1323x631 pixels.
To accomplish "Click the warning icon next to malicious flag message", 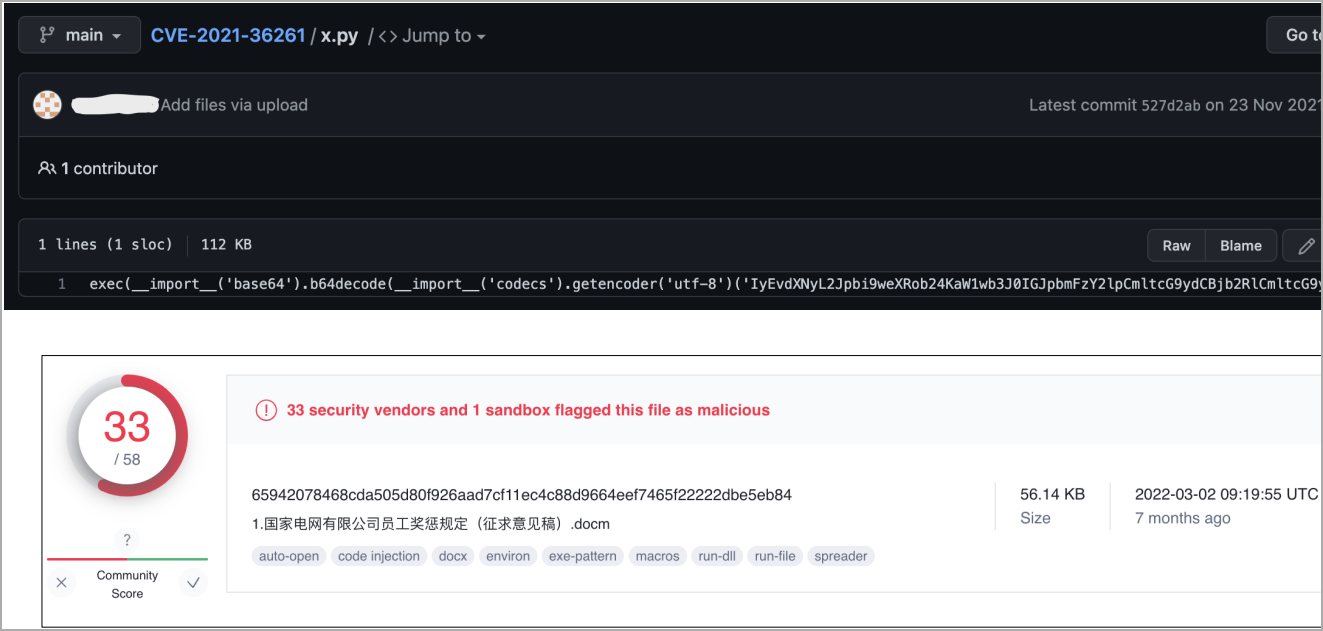I will pos(266,410).
